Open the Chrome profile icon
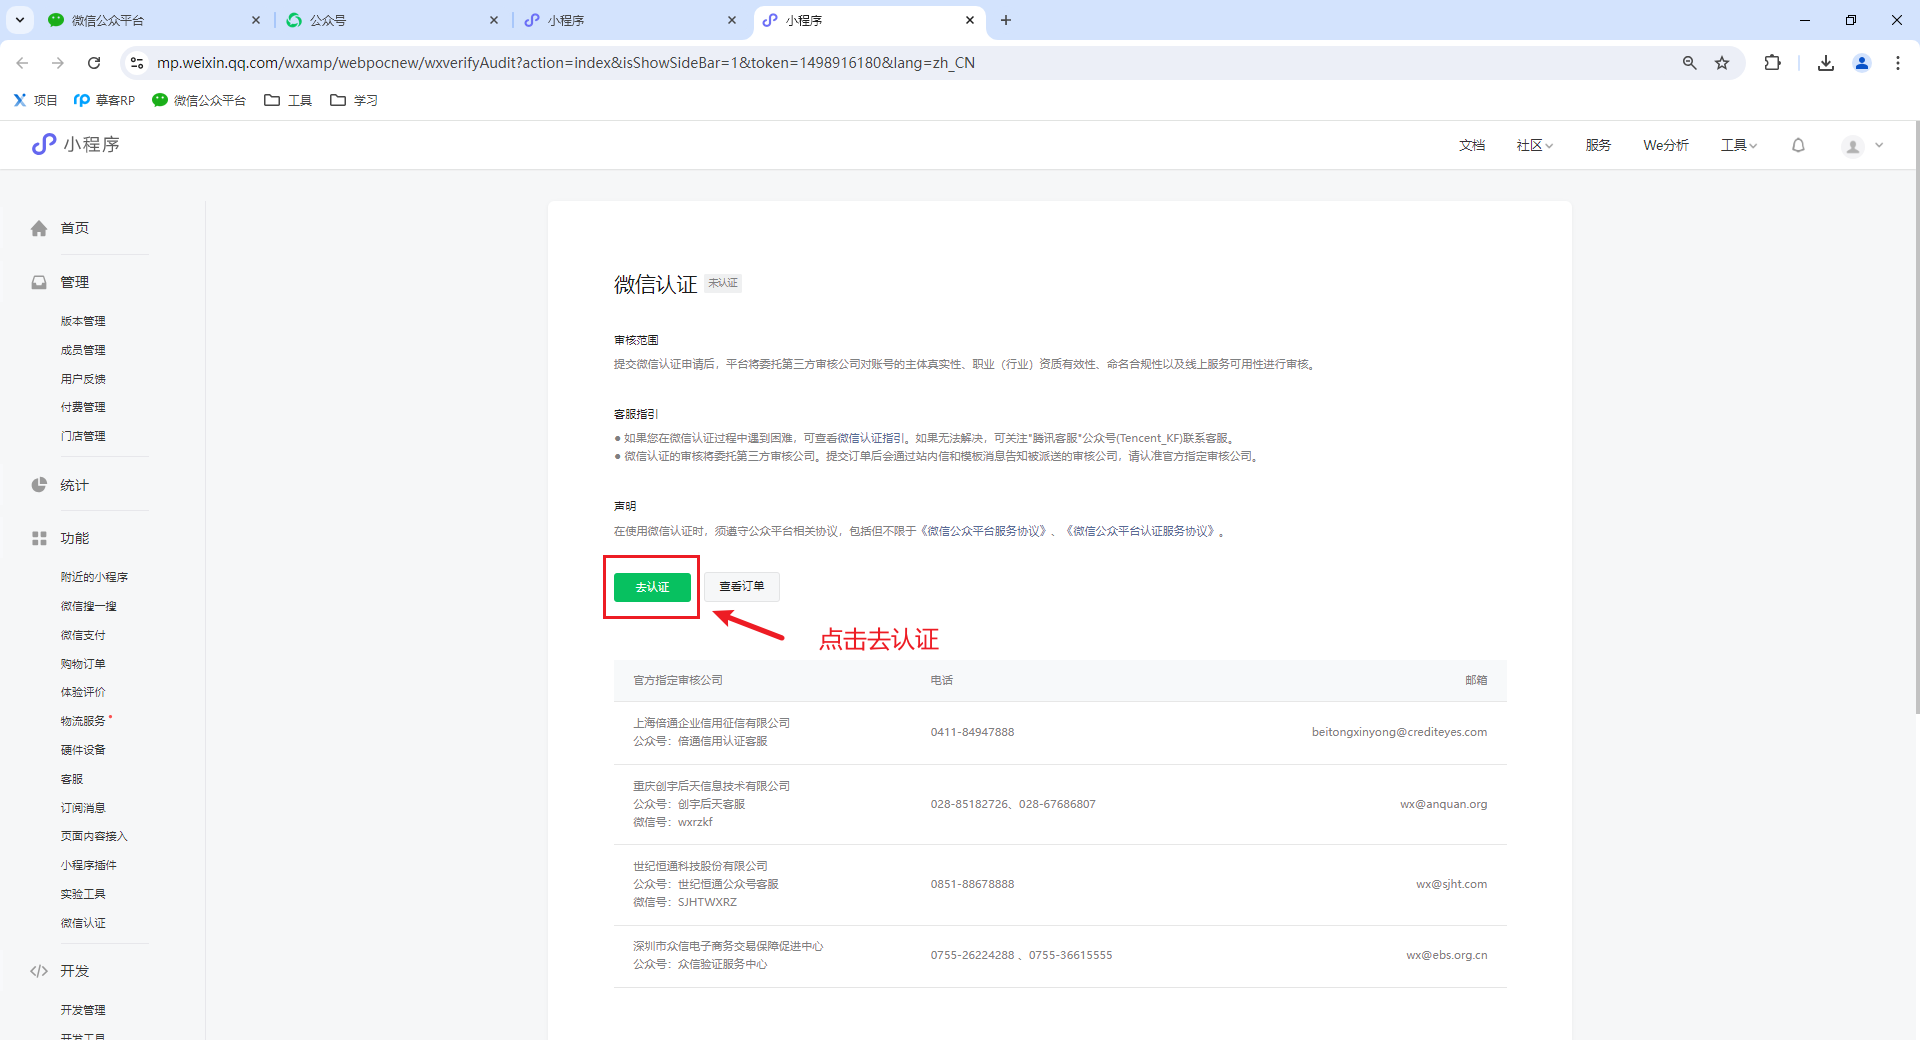 point(1862,63)
